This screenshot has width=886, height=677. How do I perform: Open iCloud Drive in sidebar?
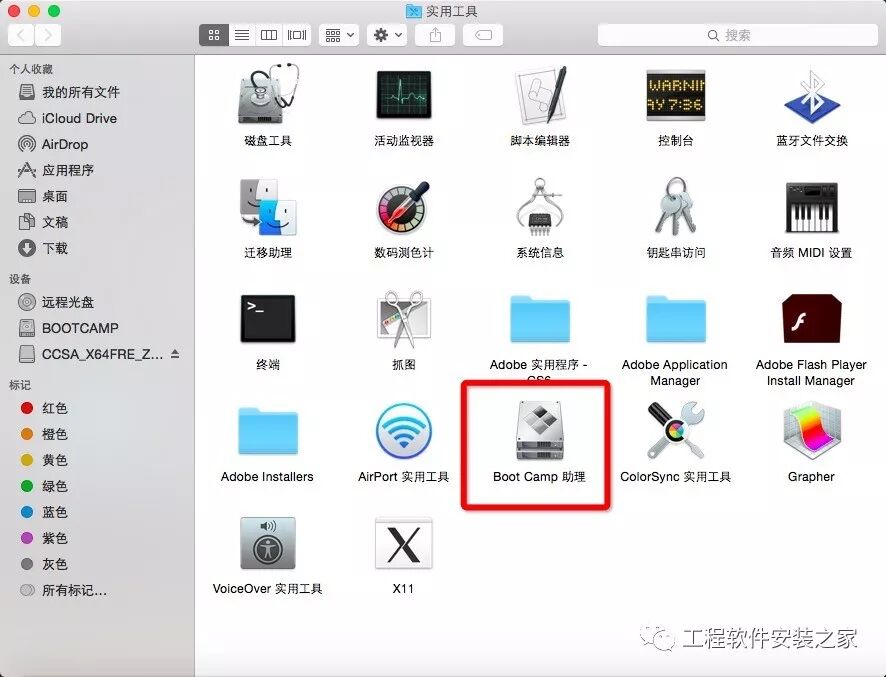click(x=97, y=118)
